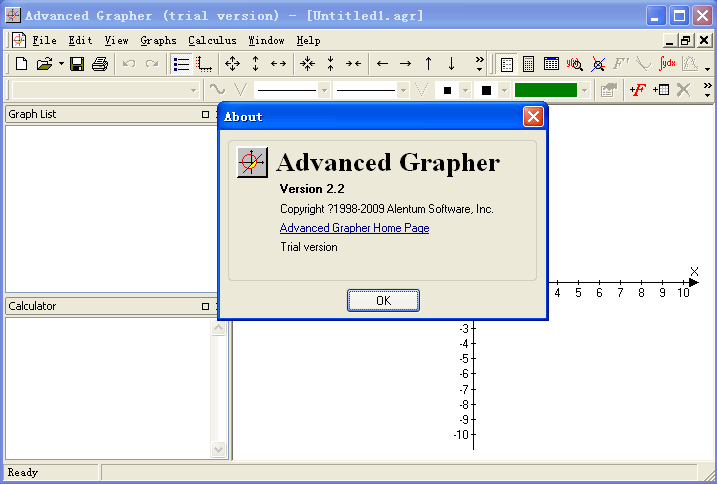717x484 pixels.
Task: Open the small point size dropdown
Action: [x=465, y=90]
